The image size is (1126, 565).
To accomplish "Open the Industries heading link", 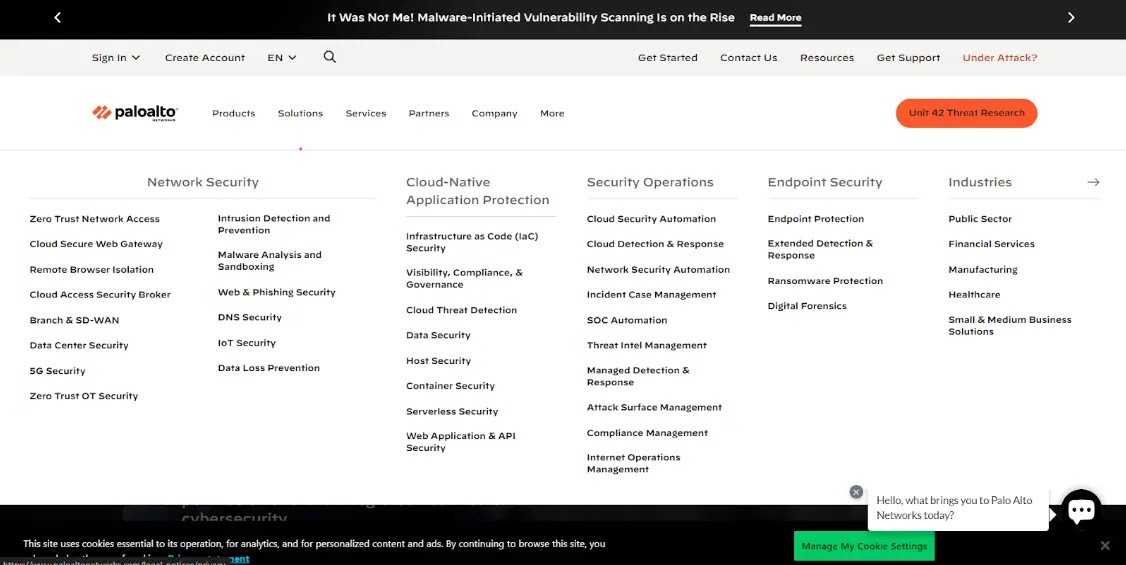I will pyautogui.click(x=980, y=182).
